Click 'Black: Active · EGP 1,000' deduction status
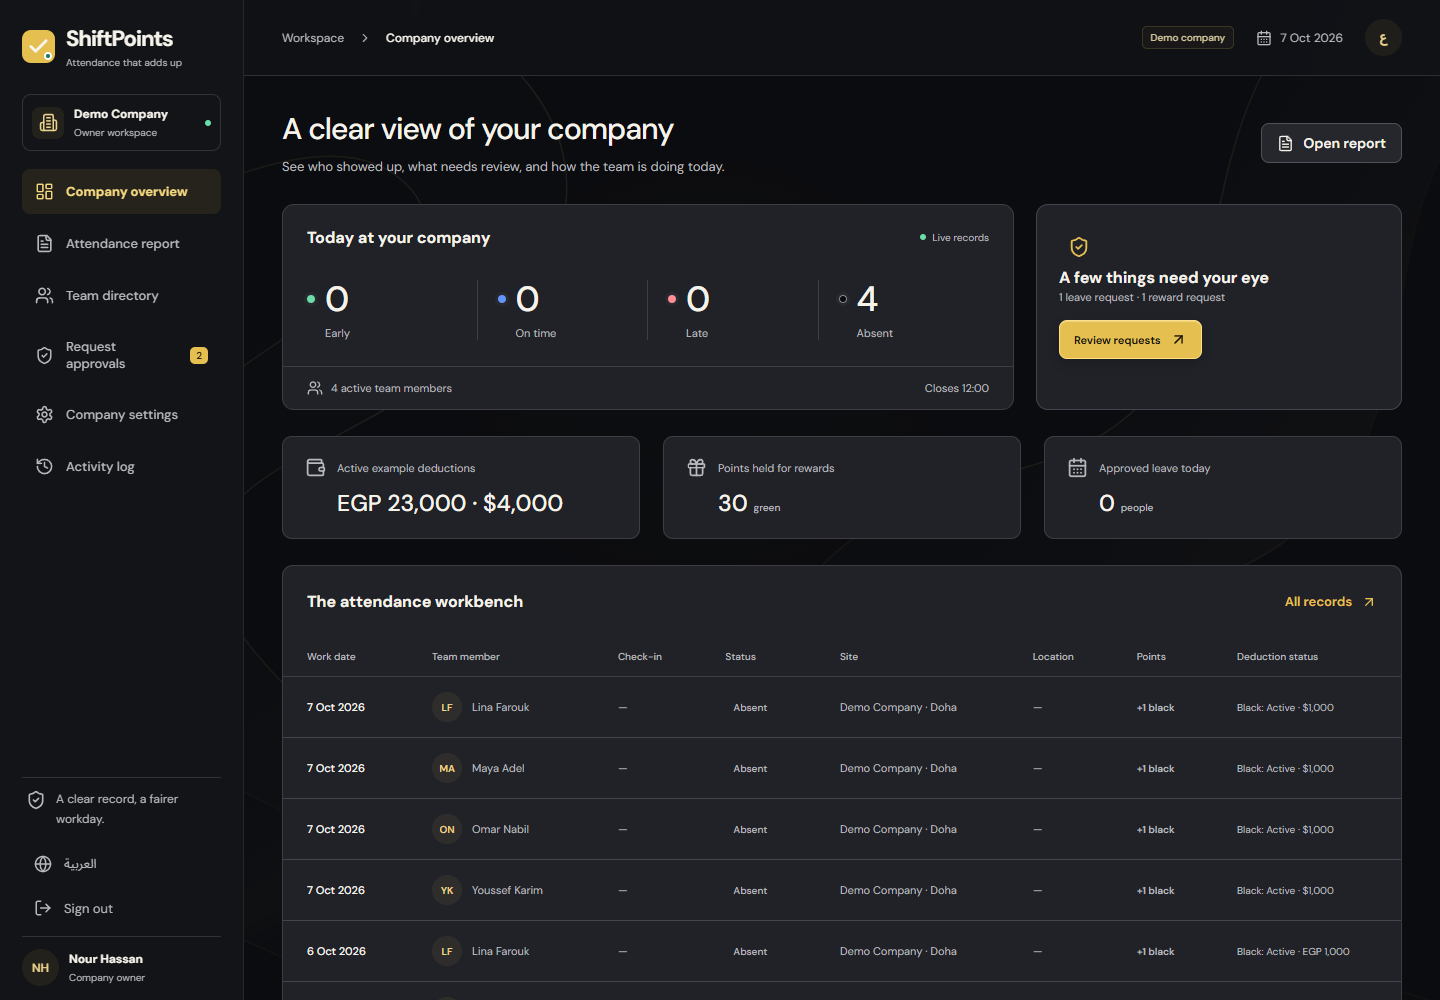1440x1000 pixels. pos(1293,951)
